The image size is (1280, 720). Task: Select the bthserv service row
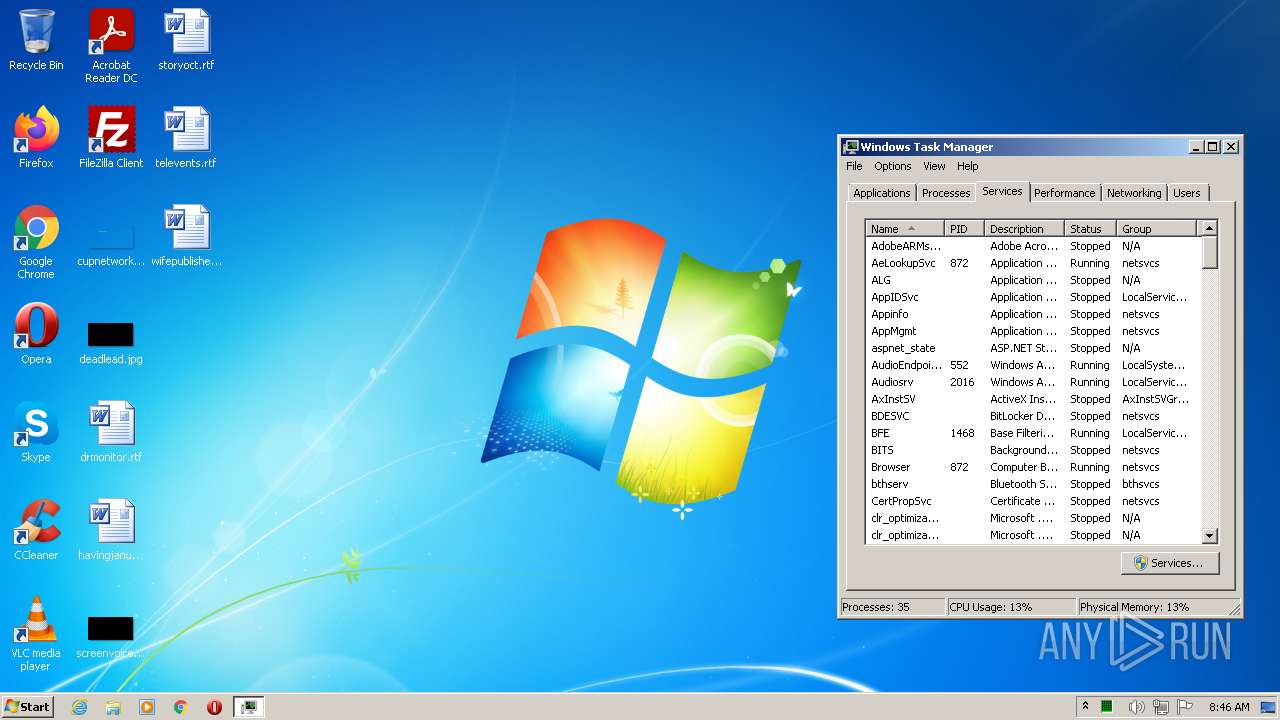[1033, 484]
